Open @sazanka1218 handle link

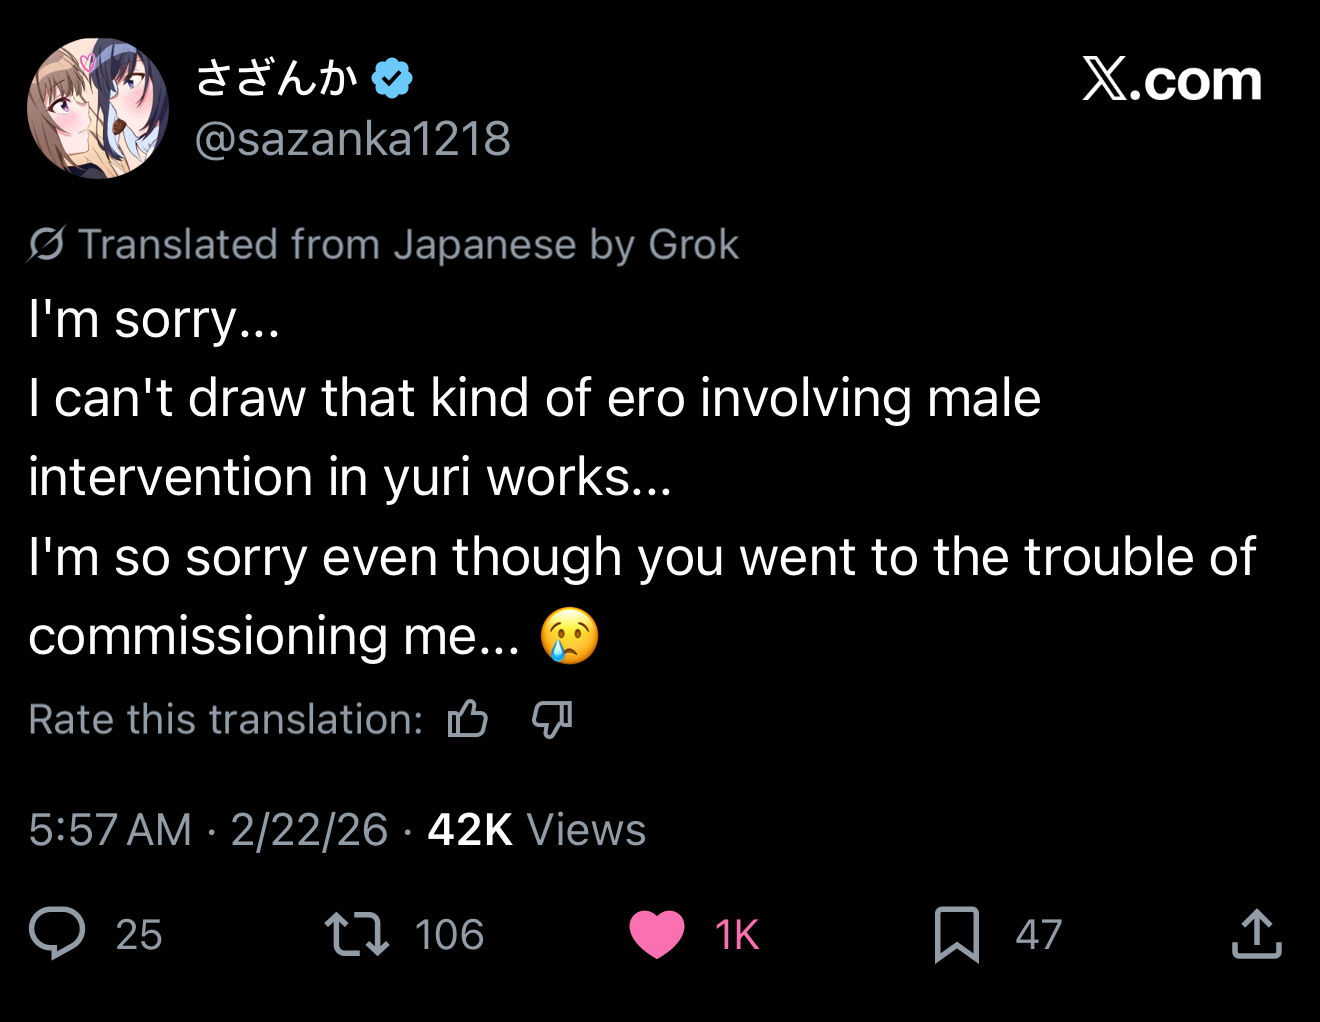[x=352, y=138]
